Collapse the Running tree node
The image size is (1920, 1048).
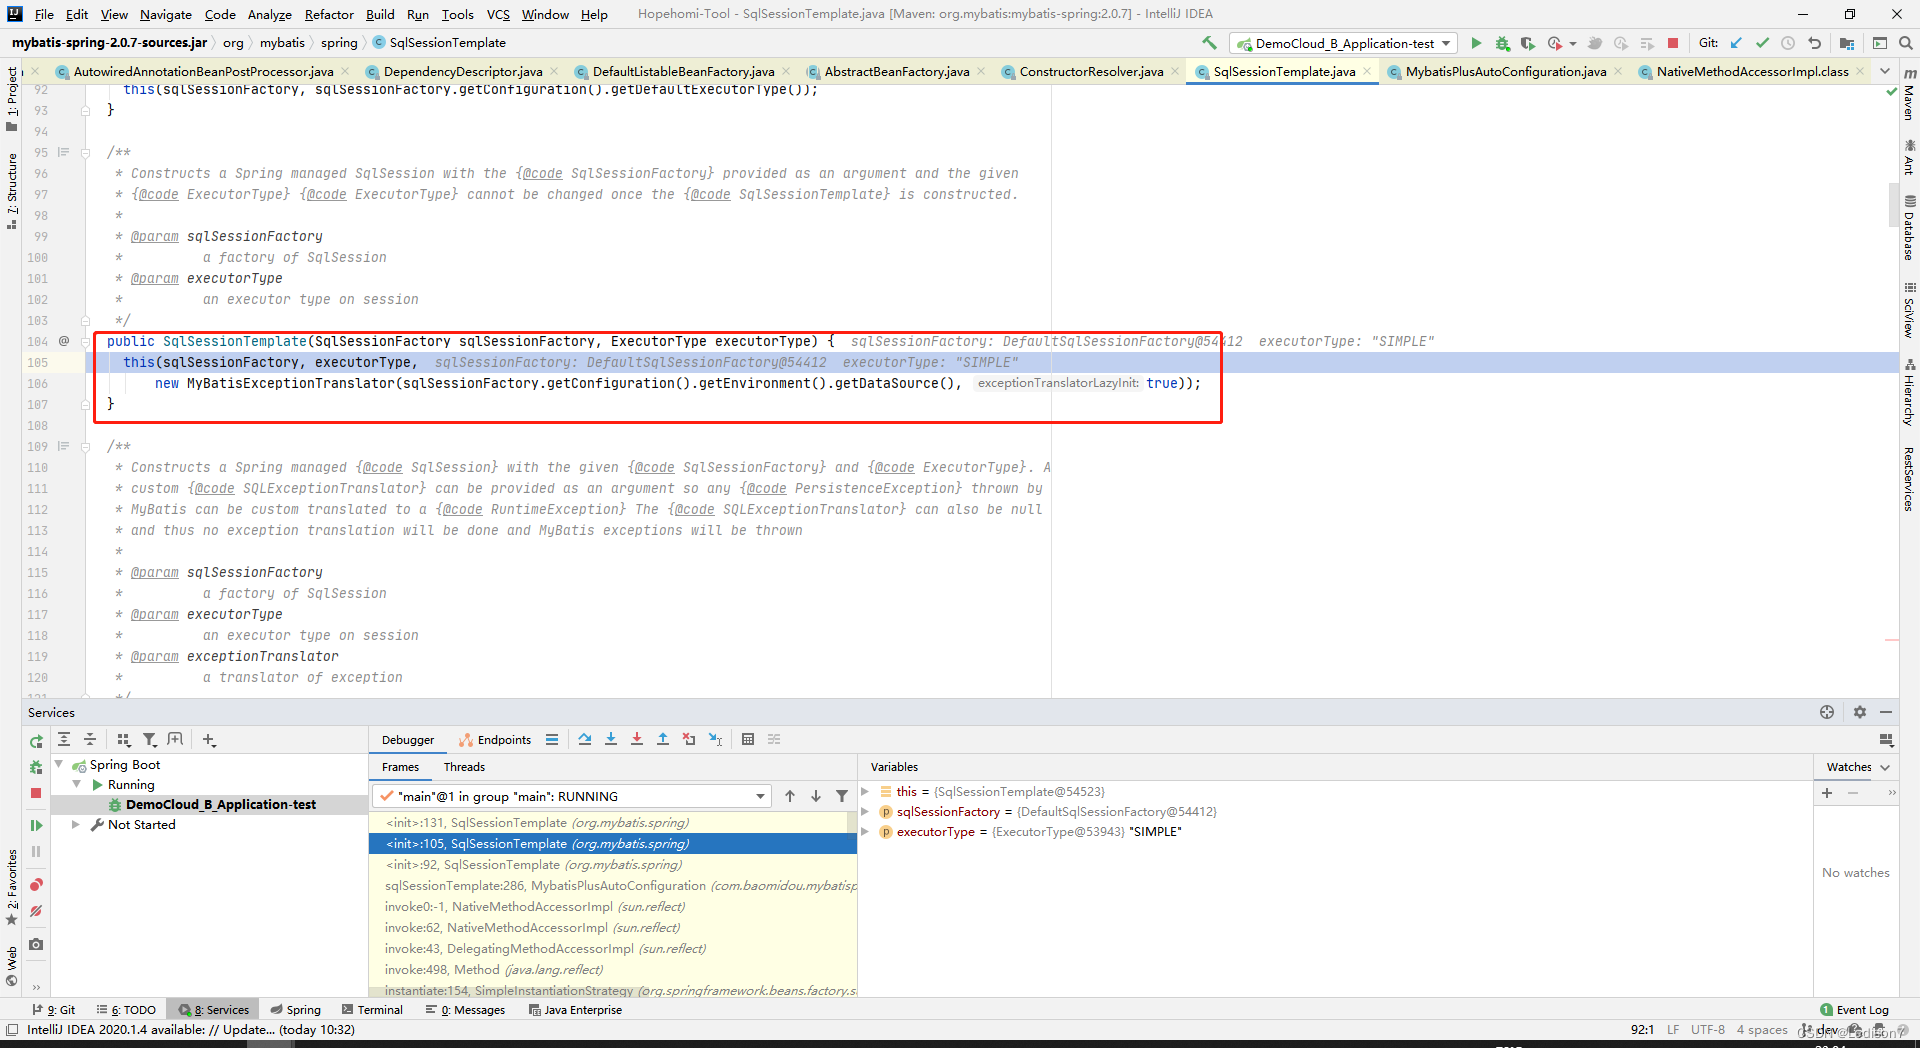pos(77,784)
